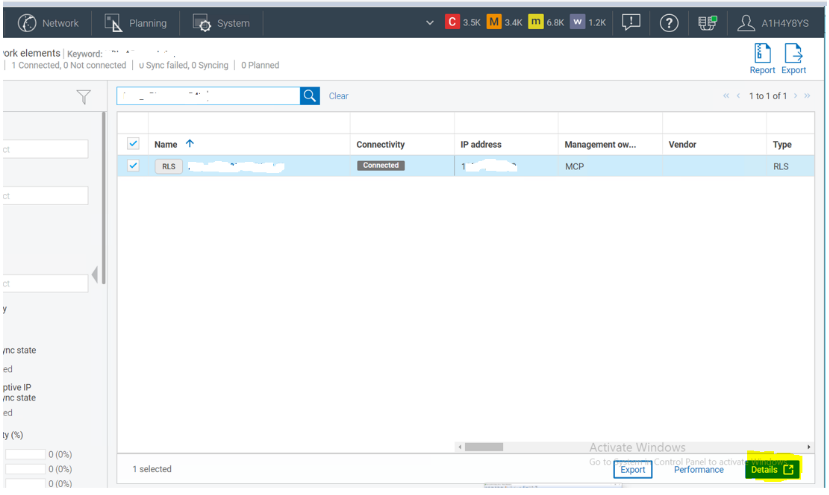Image resolution: width=829 pixels, height=495 pixels.
Task: Go to next page arrow
Action: tap(795, 96)
